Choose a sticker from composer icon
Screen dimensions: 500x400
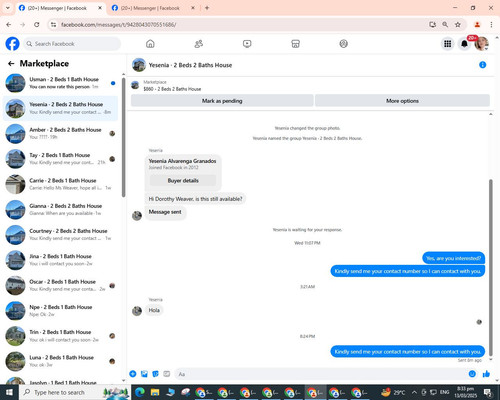click(155, 374)
